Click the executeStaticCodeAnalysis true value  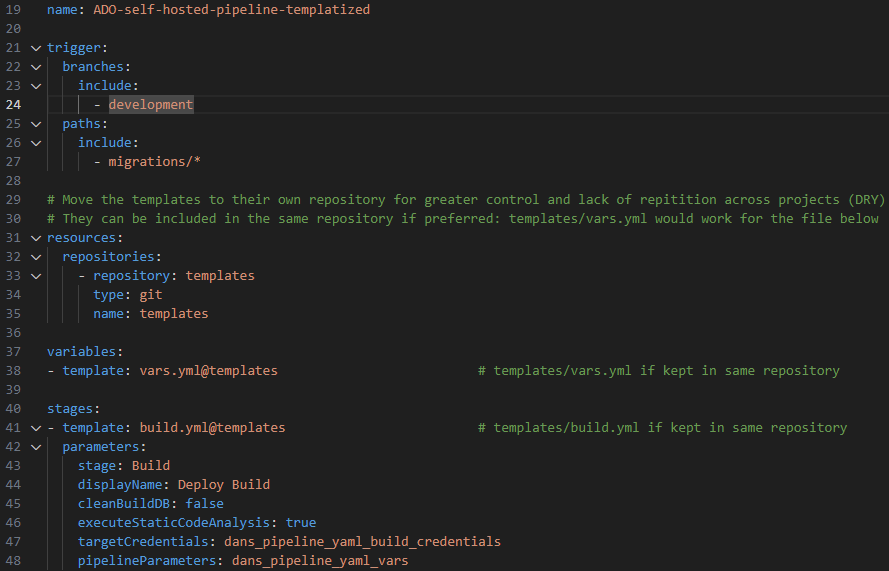(301, 522)
